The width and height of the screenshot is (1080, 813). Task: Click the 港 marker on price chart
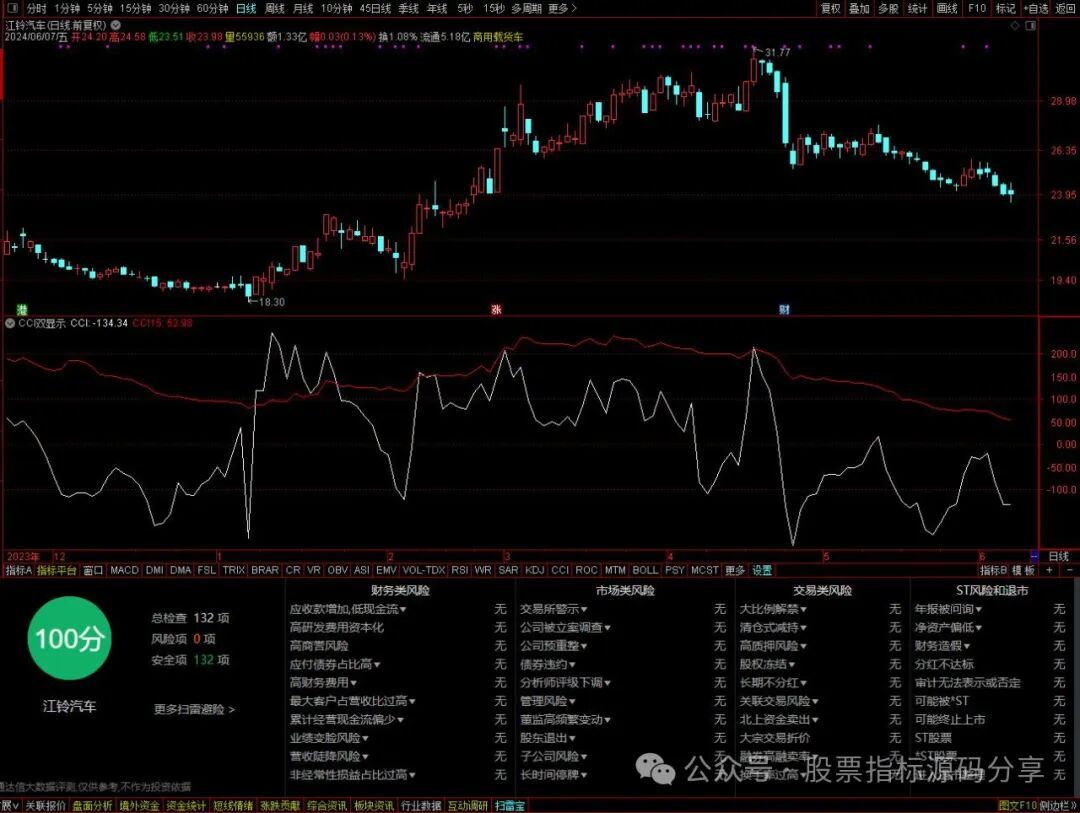22,309
